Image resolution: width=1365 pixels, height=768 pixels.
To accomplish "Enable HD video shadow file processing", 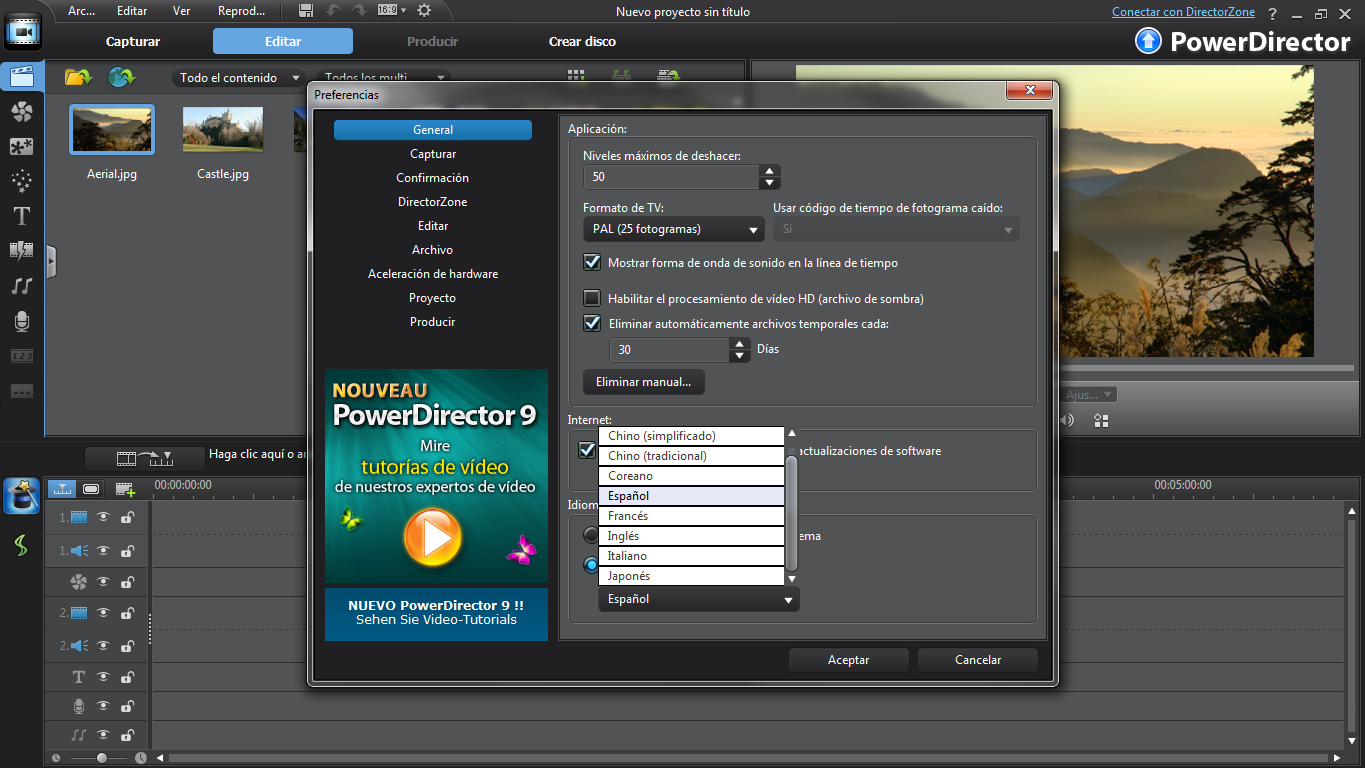I will click(x=592, y=298).
